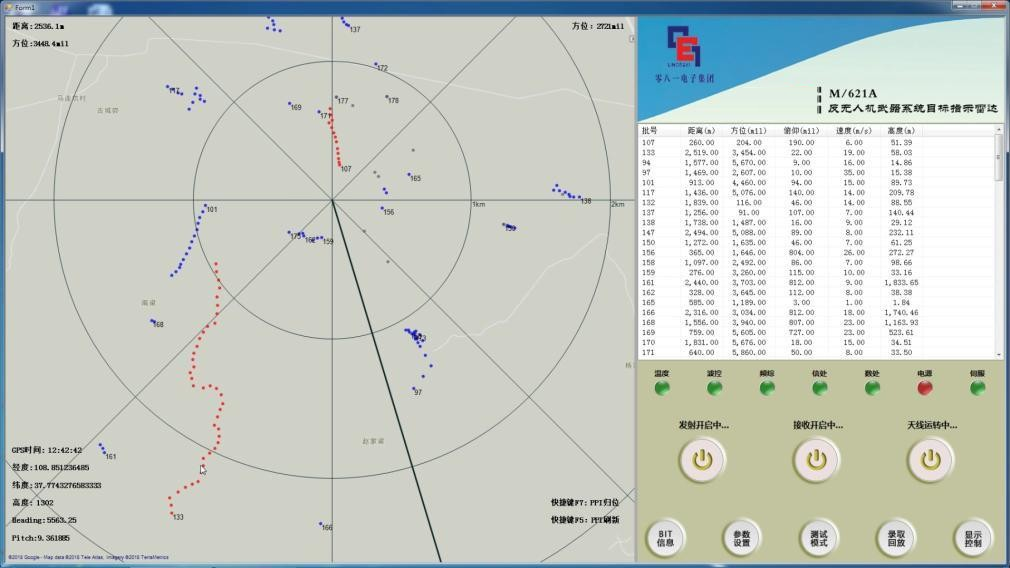The width and height of the screenshot is (1010, 568).
Task: Click the 数处 status indicator light
Action: click(x=872, y=388)
